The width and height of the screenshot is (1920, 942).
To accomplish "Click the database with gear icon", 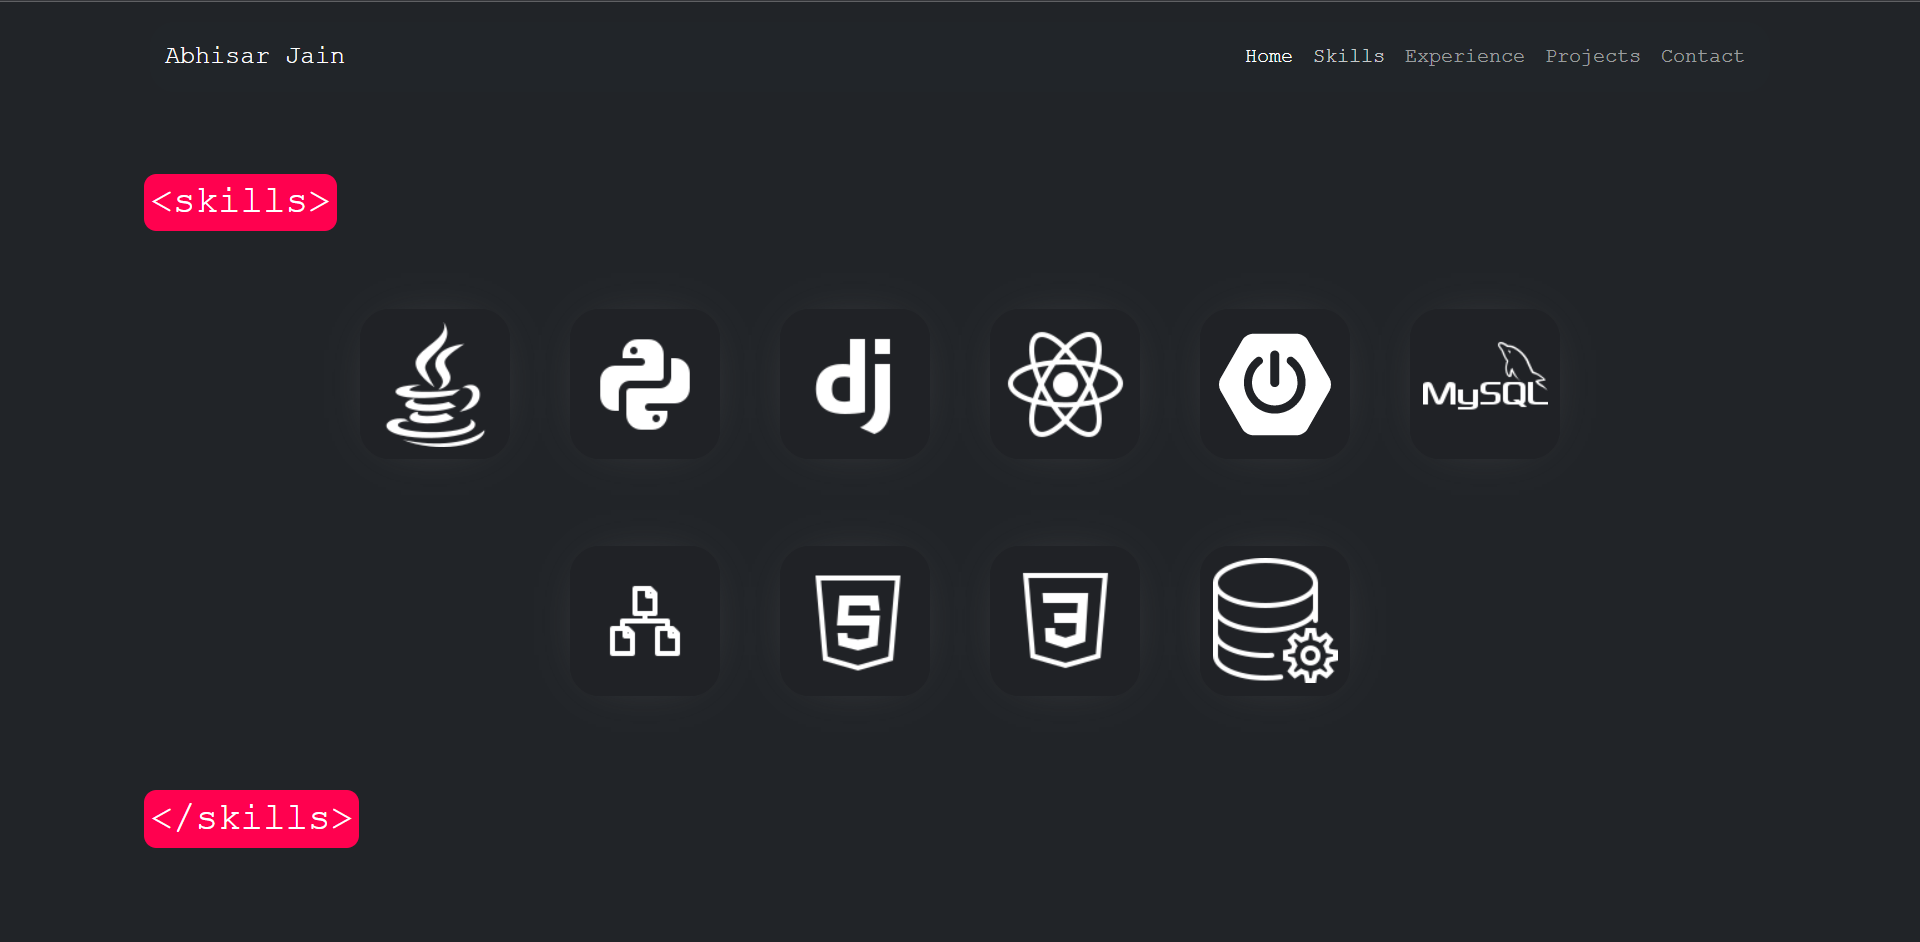I will pyautogui.click(x=1275, y=621).
